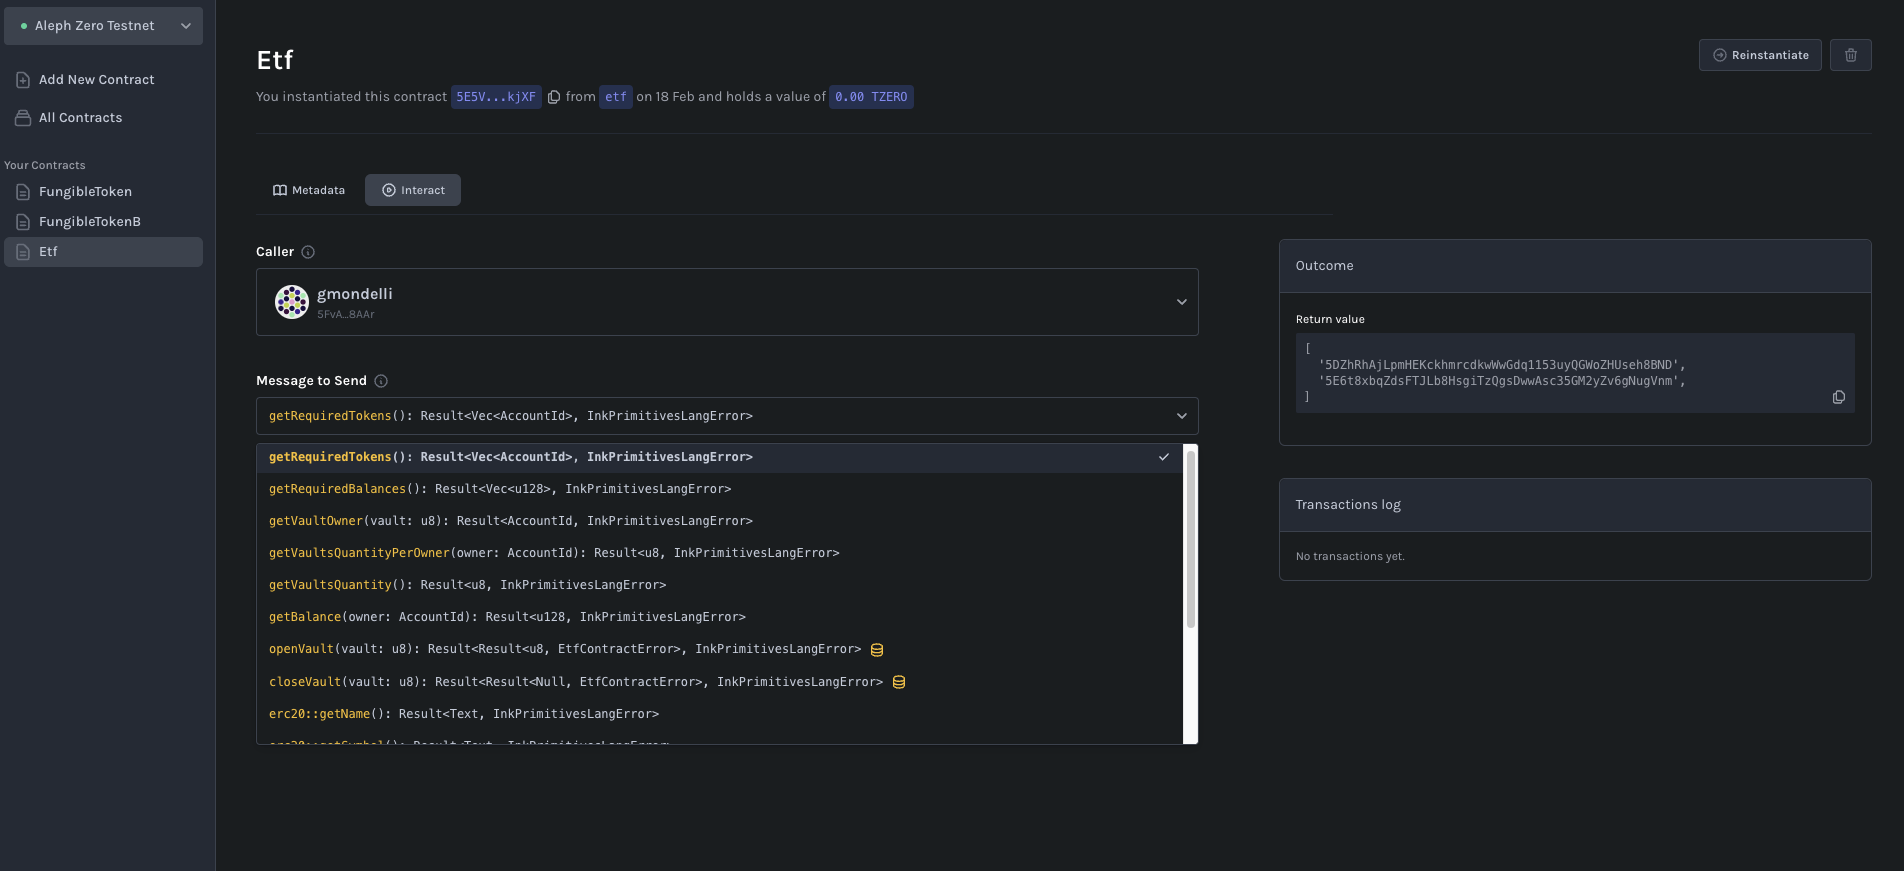Click the Add New Contract icon
The width and height of the screenshot is (1904, 871).
23,80
